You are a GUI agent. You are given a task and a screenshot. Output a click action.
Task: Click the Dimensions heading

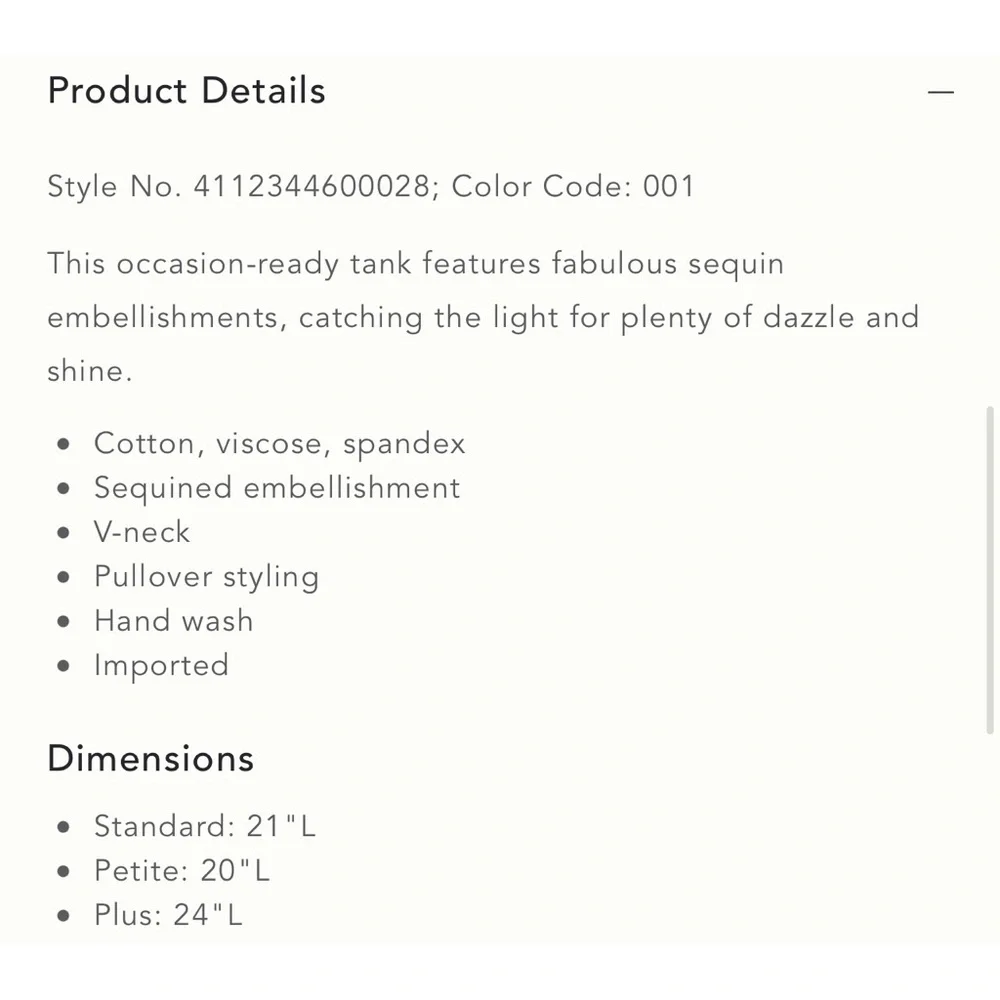point(151,759)
